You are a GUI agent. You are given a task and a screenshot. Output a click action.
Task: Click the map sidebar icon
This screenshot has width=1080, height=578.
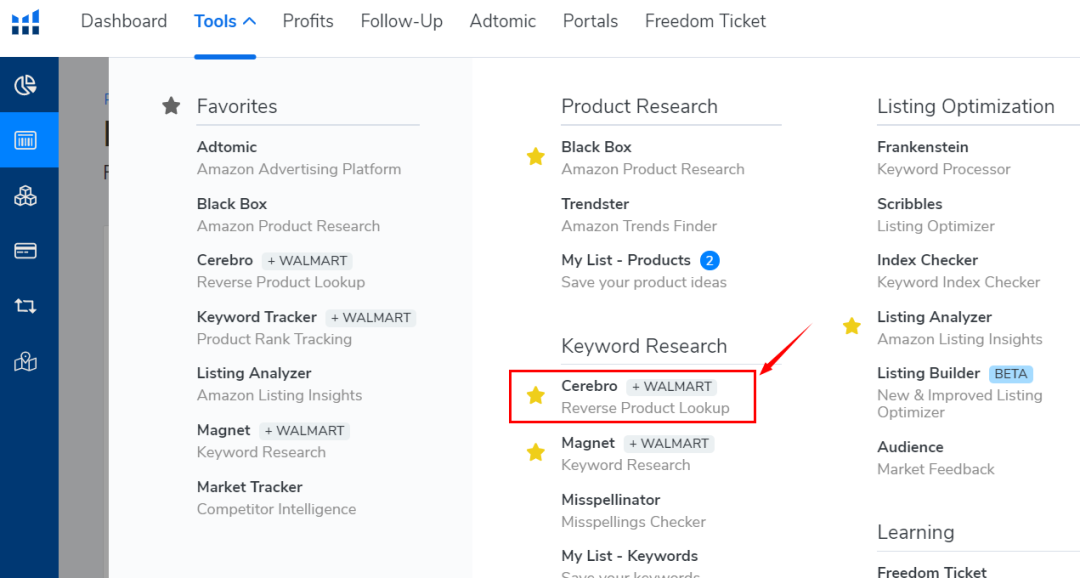coord(25,362)
